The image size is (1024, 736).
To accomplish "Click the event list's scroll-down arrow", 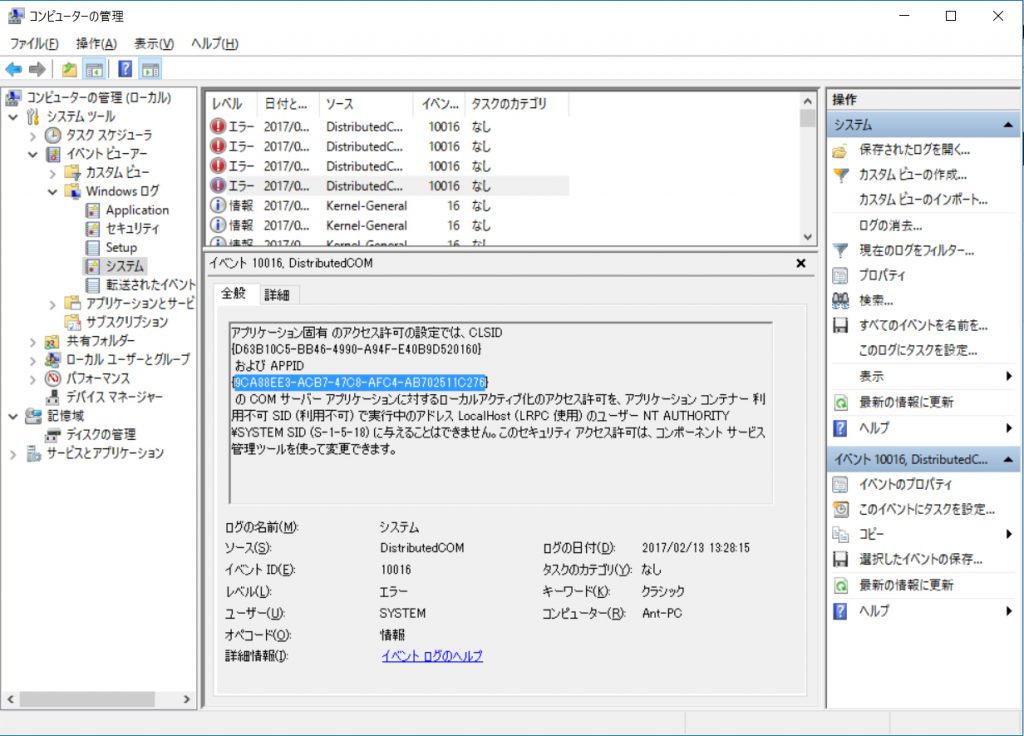I will point(808,237).
